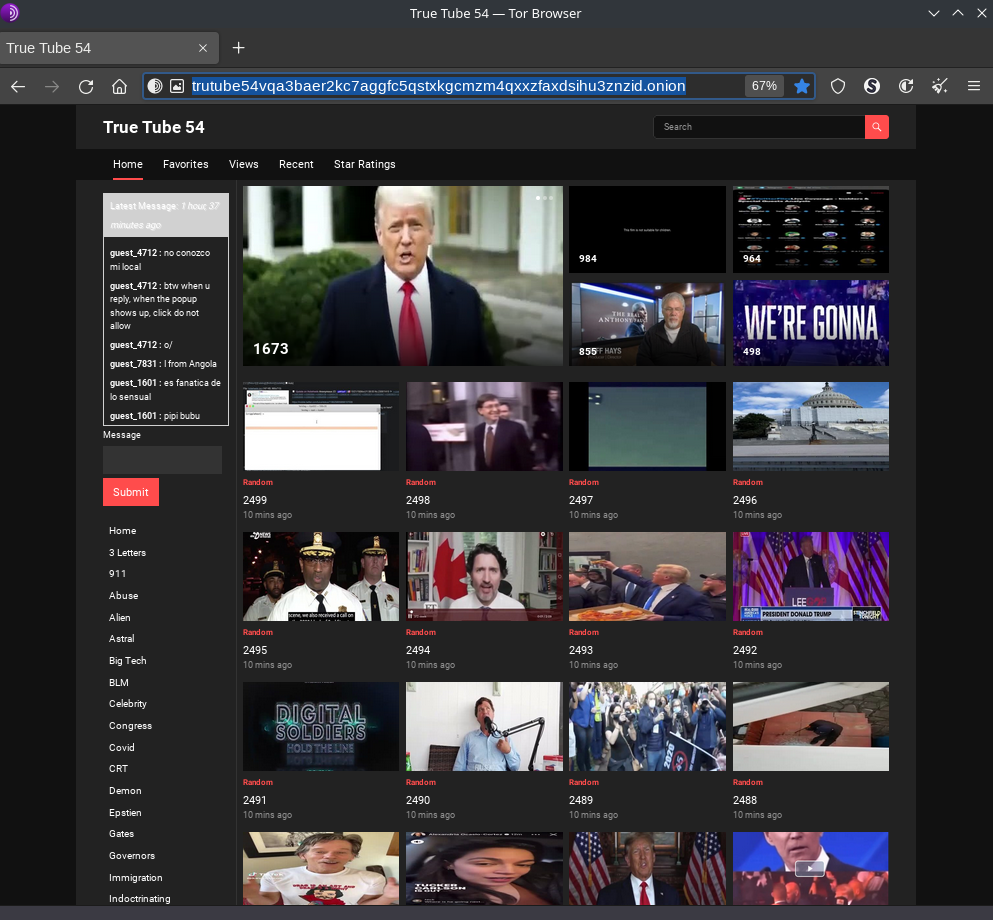
Task: Click into the Search field
Action: (759, 127)
